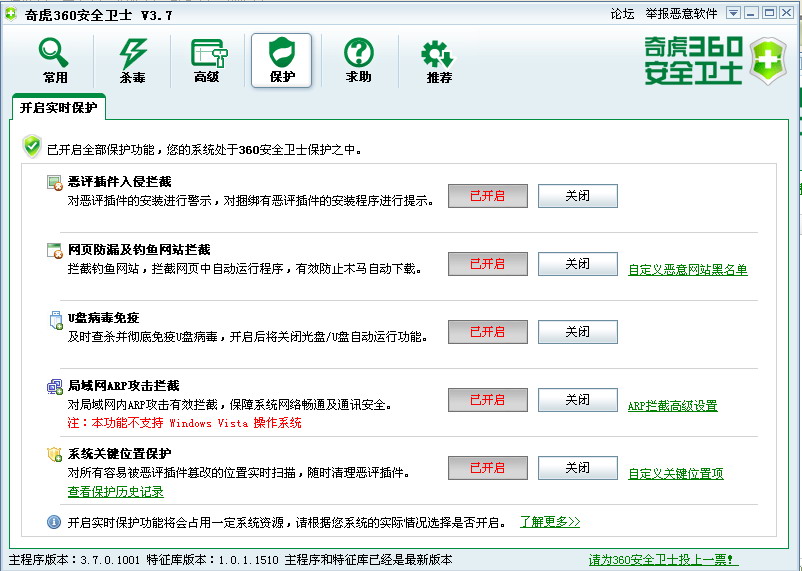This screenshot has width=802, height=571.
Task: Click the 主程序和特征库已经是最新版本 status text
Action: [x=368, y=560]
